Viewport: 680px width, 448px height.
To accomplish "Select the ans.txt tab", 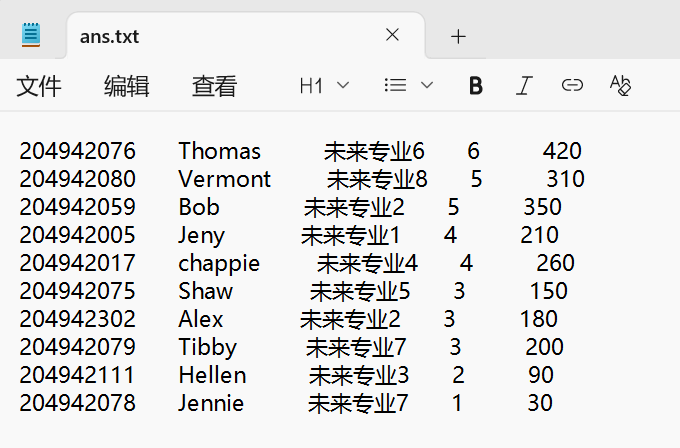I will (246, 36).
